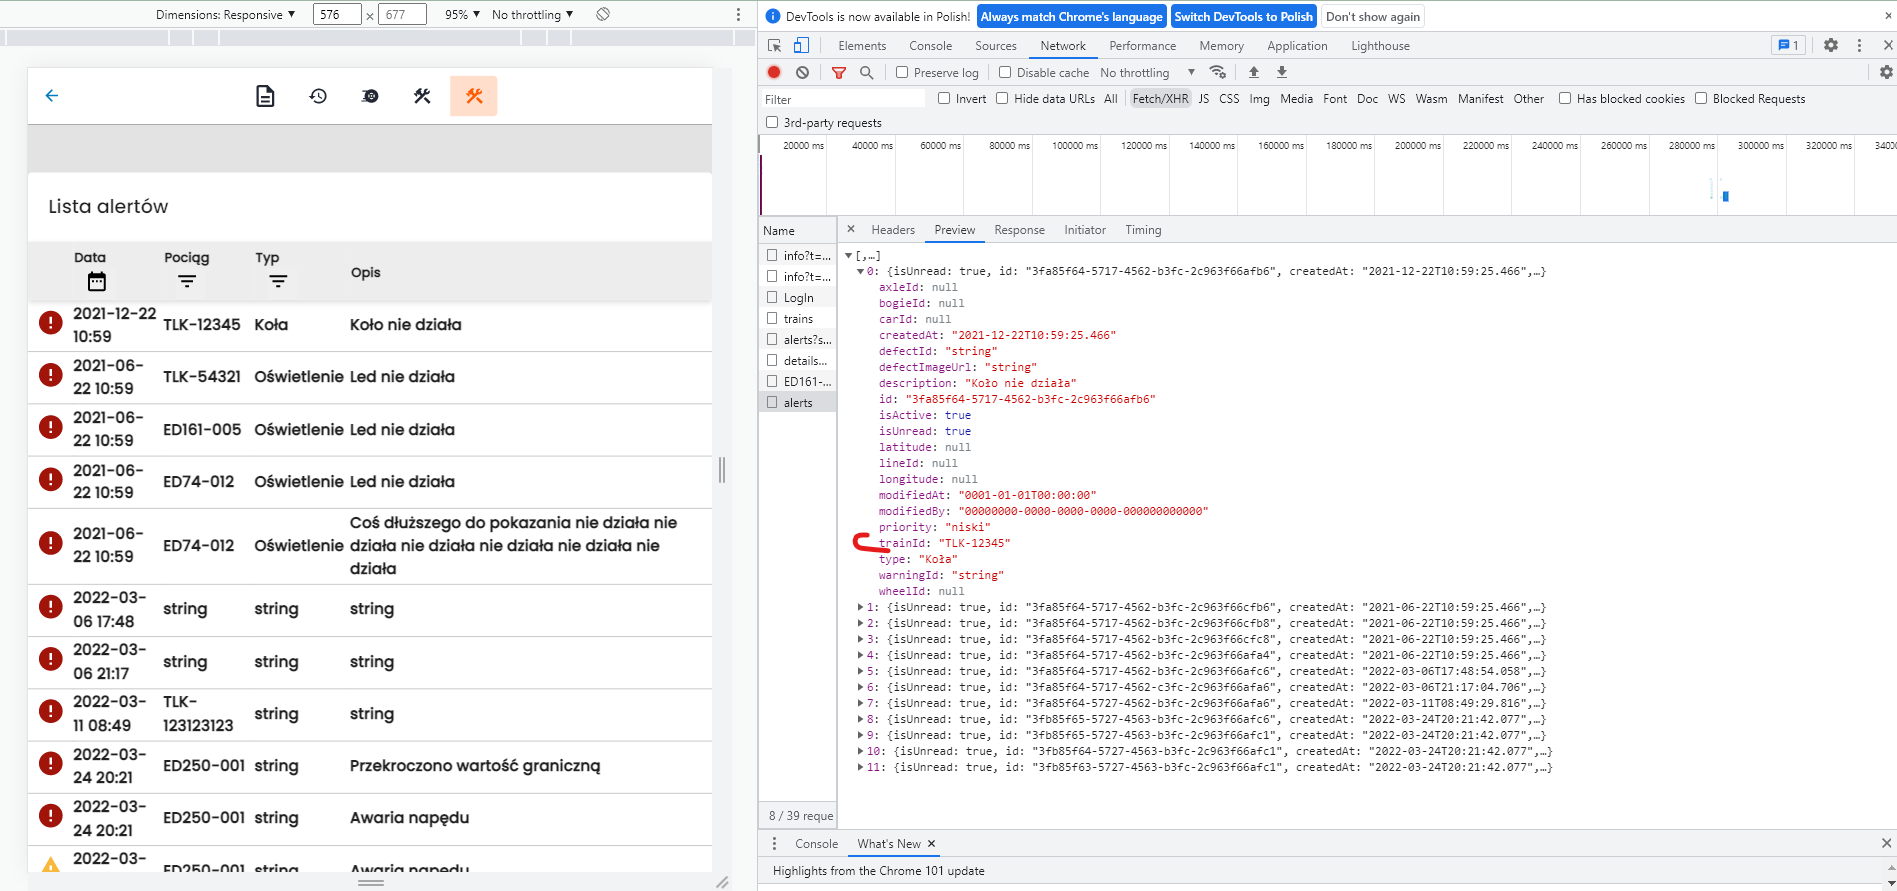Click the alert icon for ED161-005 row
Image resolution: width=1897 pixels, height=891 pixels.
pos(50,427)
